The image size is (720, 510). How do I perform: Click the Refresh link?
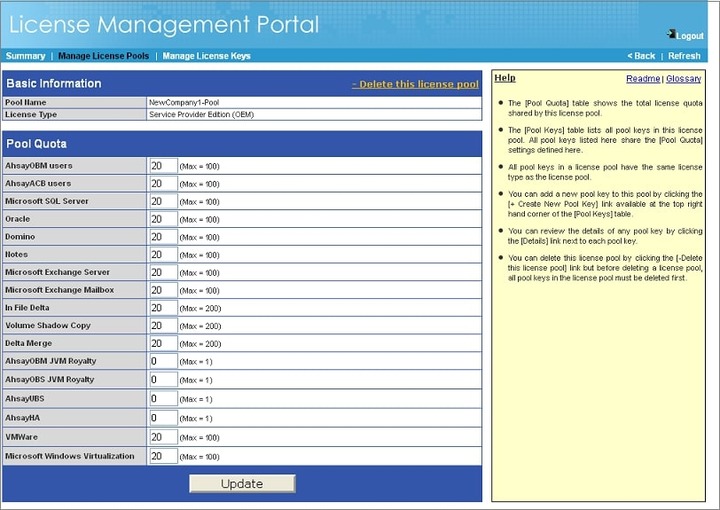(x=684, y=56)
